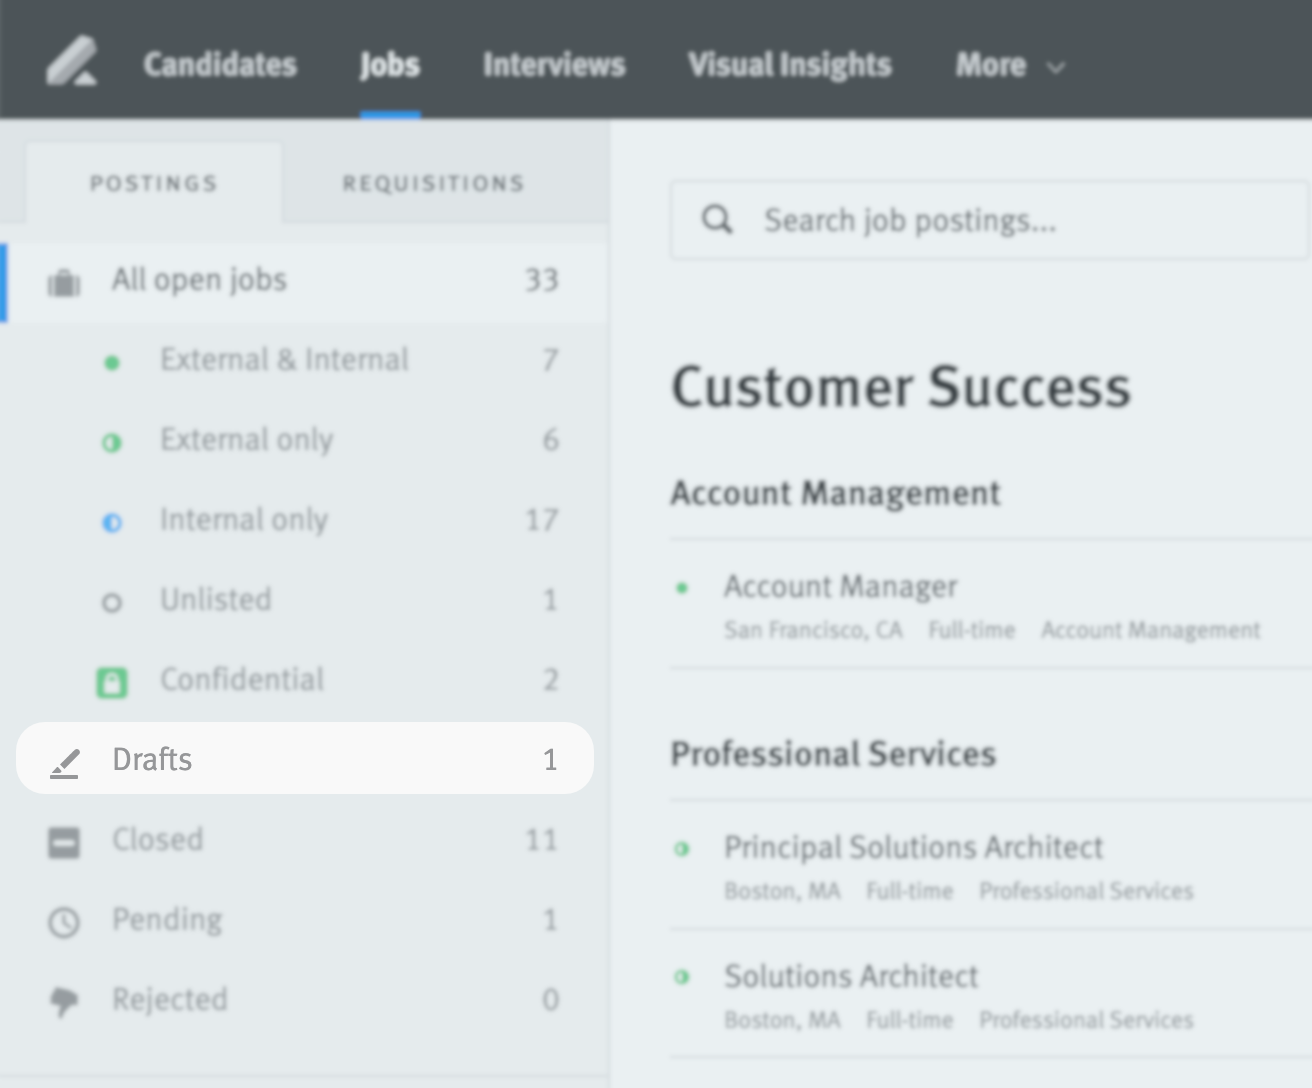Viewport: 1312px width, 1088px height.
Task: Open the Candidates section
Action: (x=220, y=65)
